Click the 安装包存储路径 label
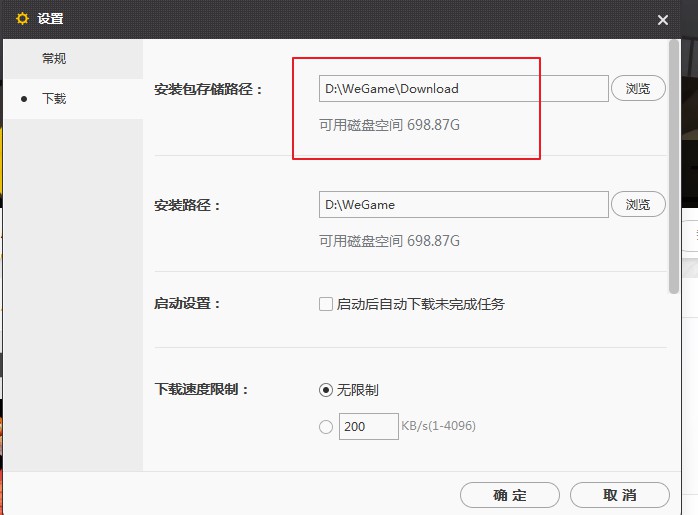 pos(208,89)
